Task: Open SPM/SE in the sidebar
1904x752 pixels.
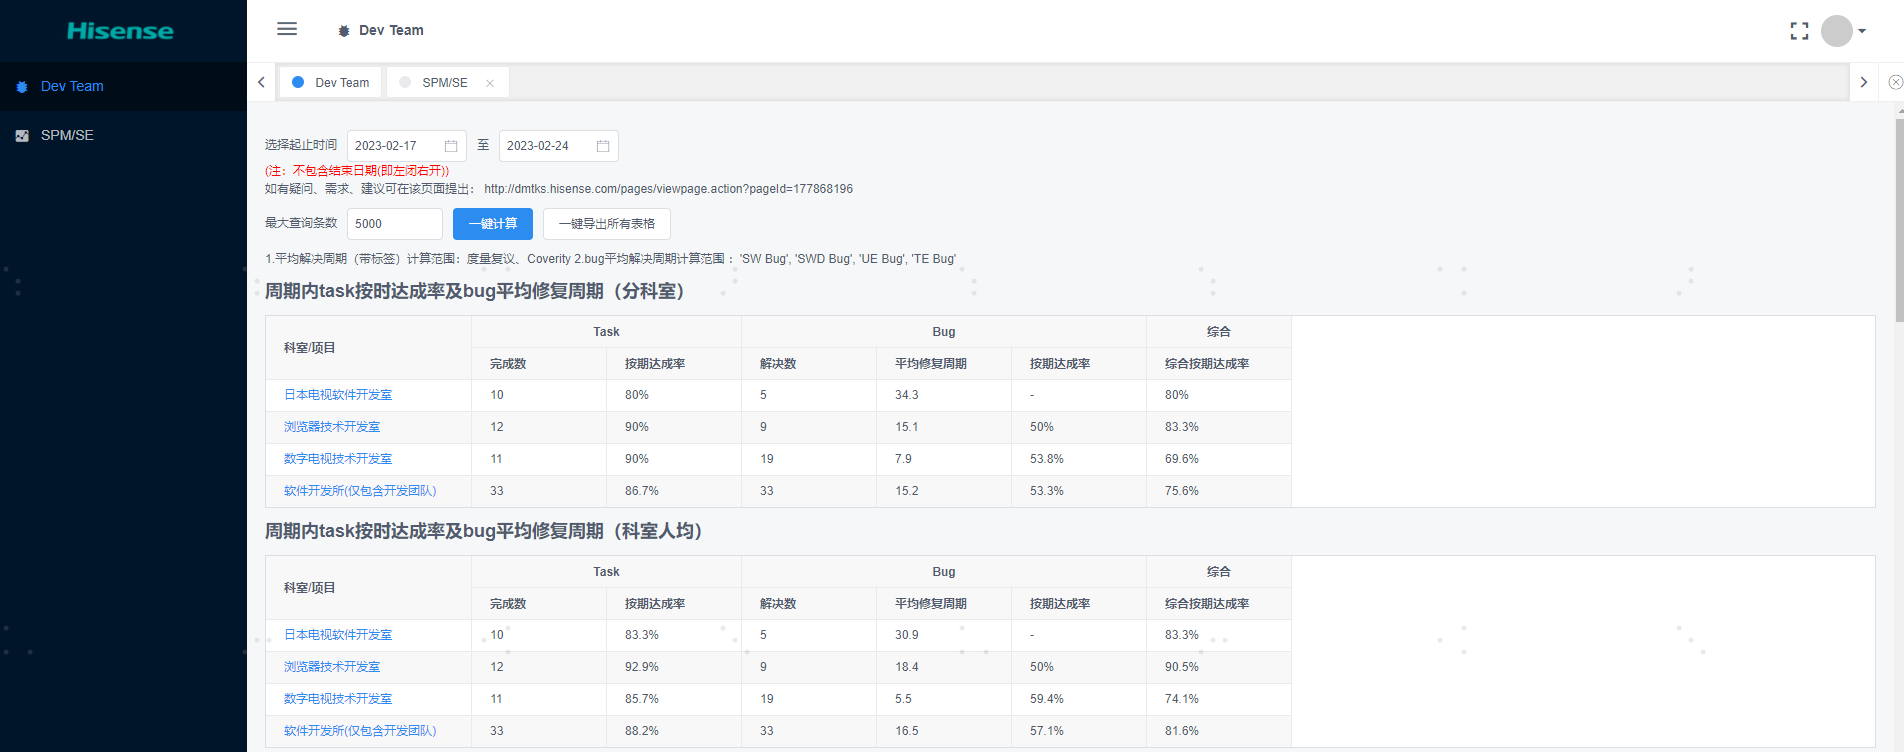Action: pyautogui.click(x=67, y=135)
